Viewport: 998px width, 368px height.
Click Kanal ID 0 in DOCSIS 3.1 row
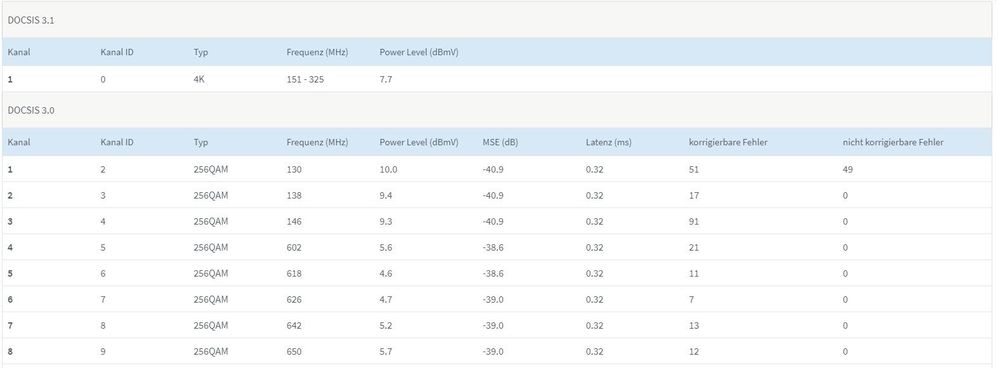pyautogui.click(x=103, y=80)
